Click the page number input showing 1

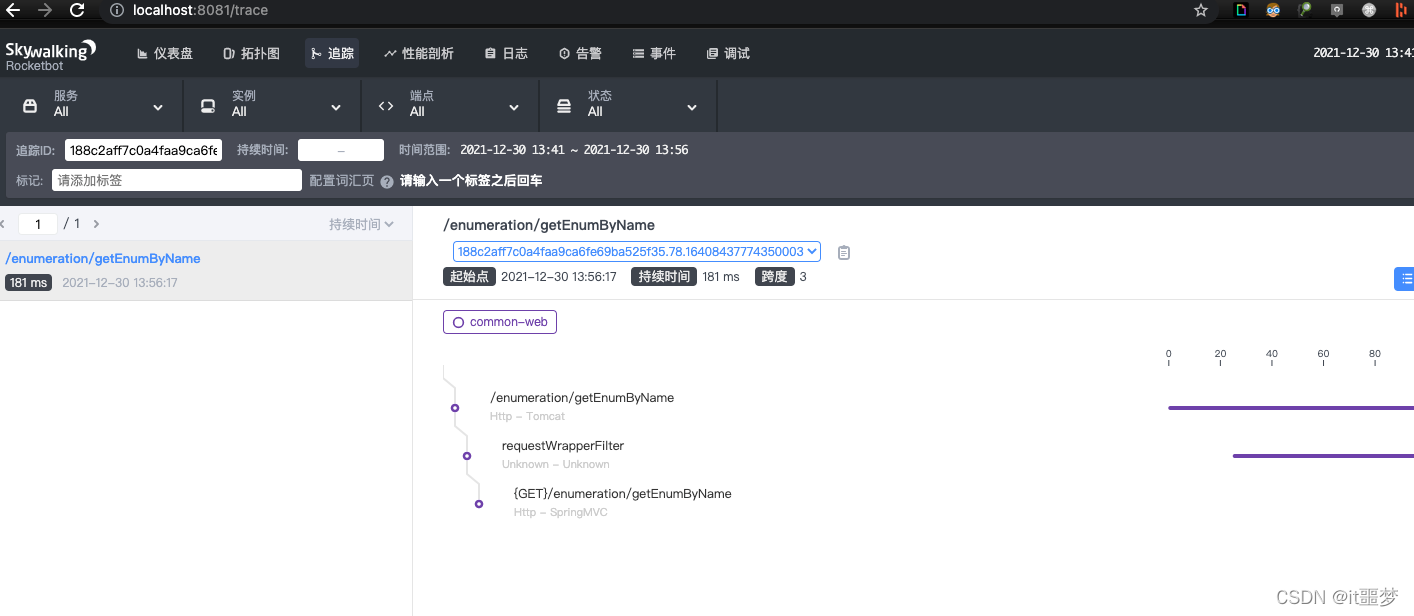click(x=38, y=224)
